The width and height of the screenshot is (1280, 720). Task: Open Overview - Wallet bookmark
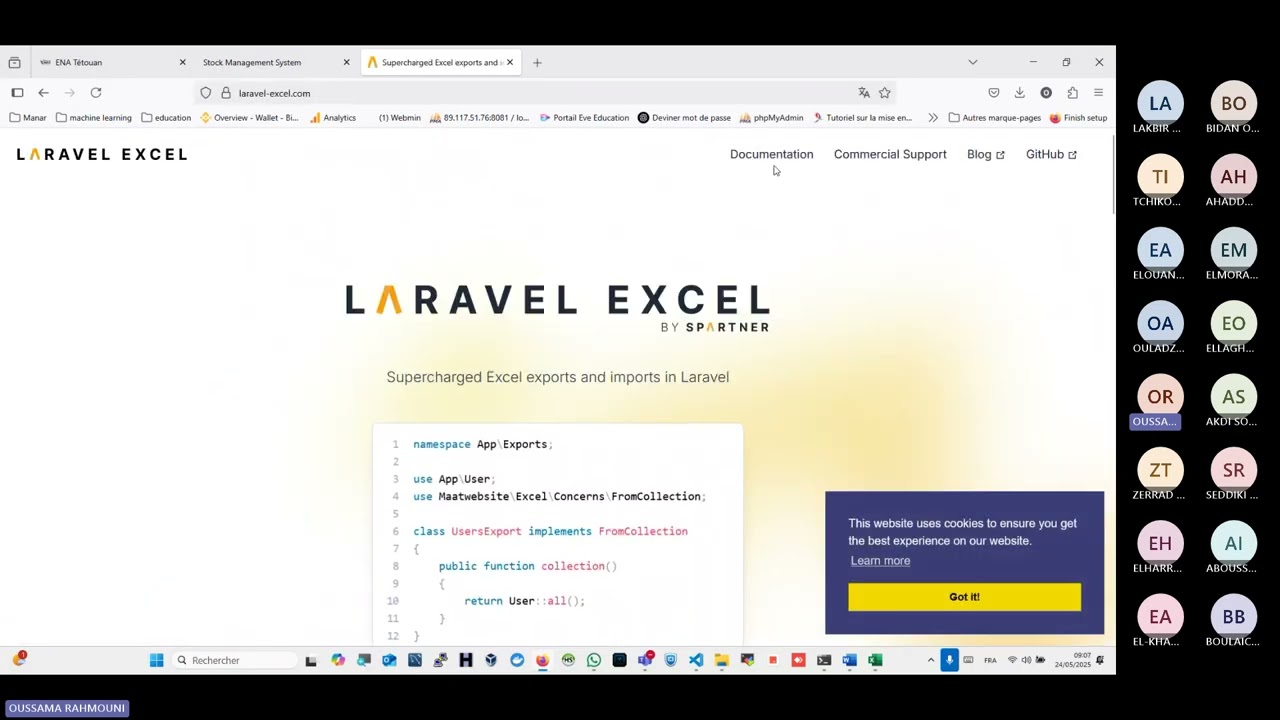pyautogui.click(x=249, y=118)
